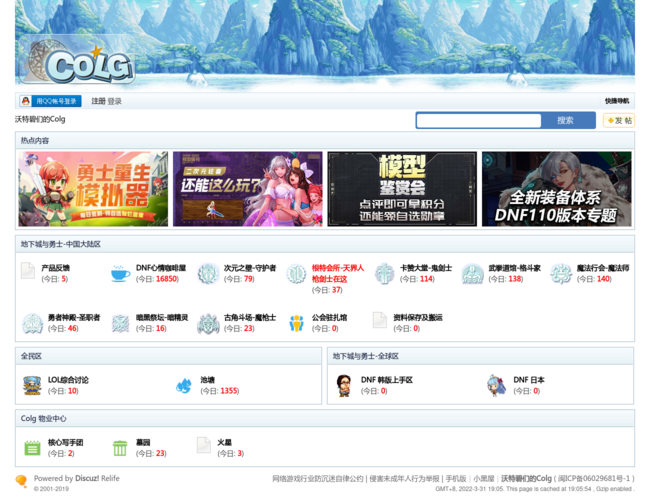650x500 pixels.
Task: Click the 墓园 trash bin icon
Action: click(120, 448)
